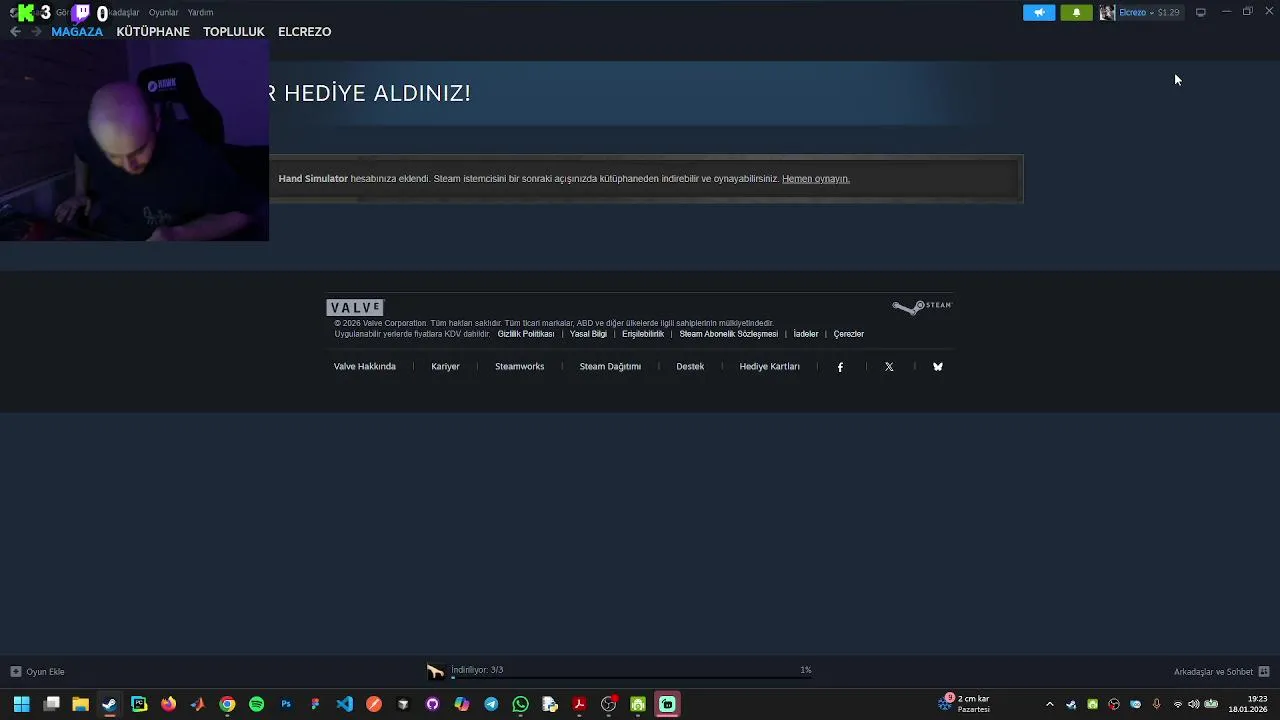Click the blue announcements megaphone button
The image size is (1280, 720).
point(1039,13)
